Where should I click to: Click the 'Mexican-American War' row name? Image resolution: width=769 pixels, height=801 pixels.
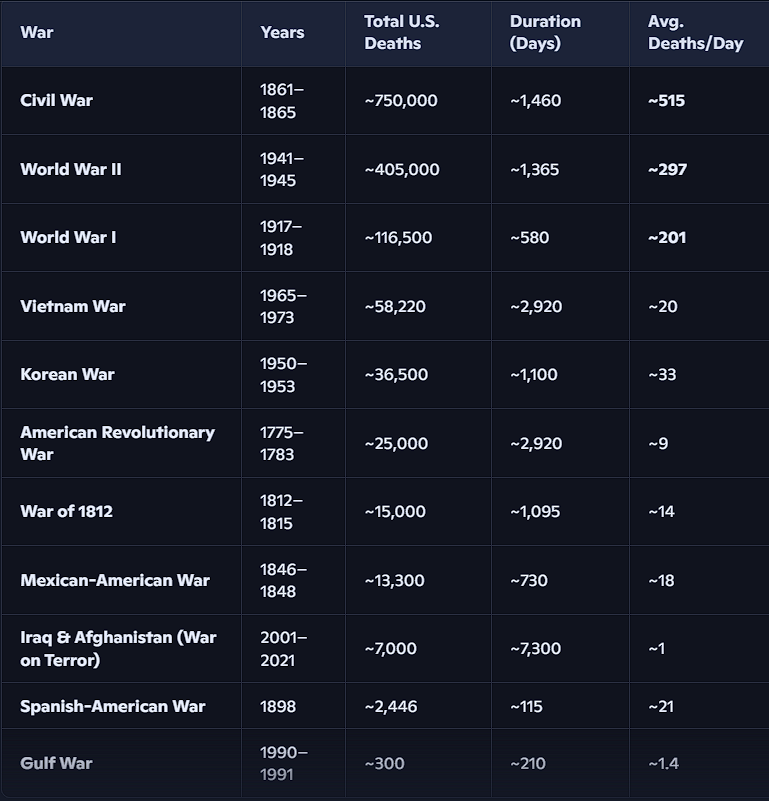(115, 580)
